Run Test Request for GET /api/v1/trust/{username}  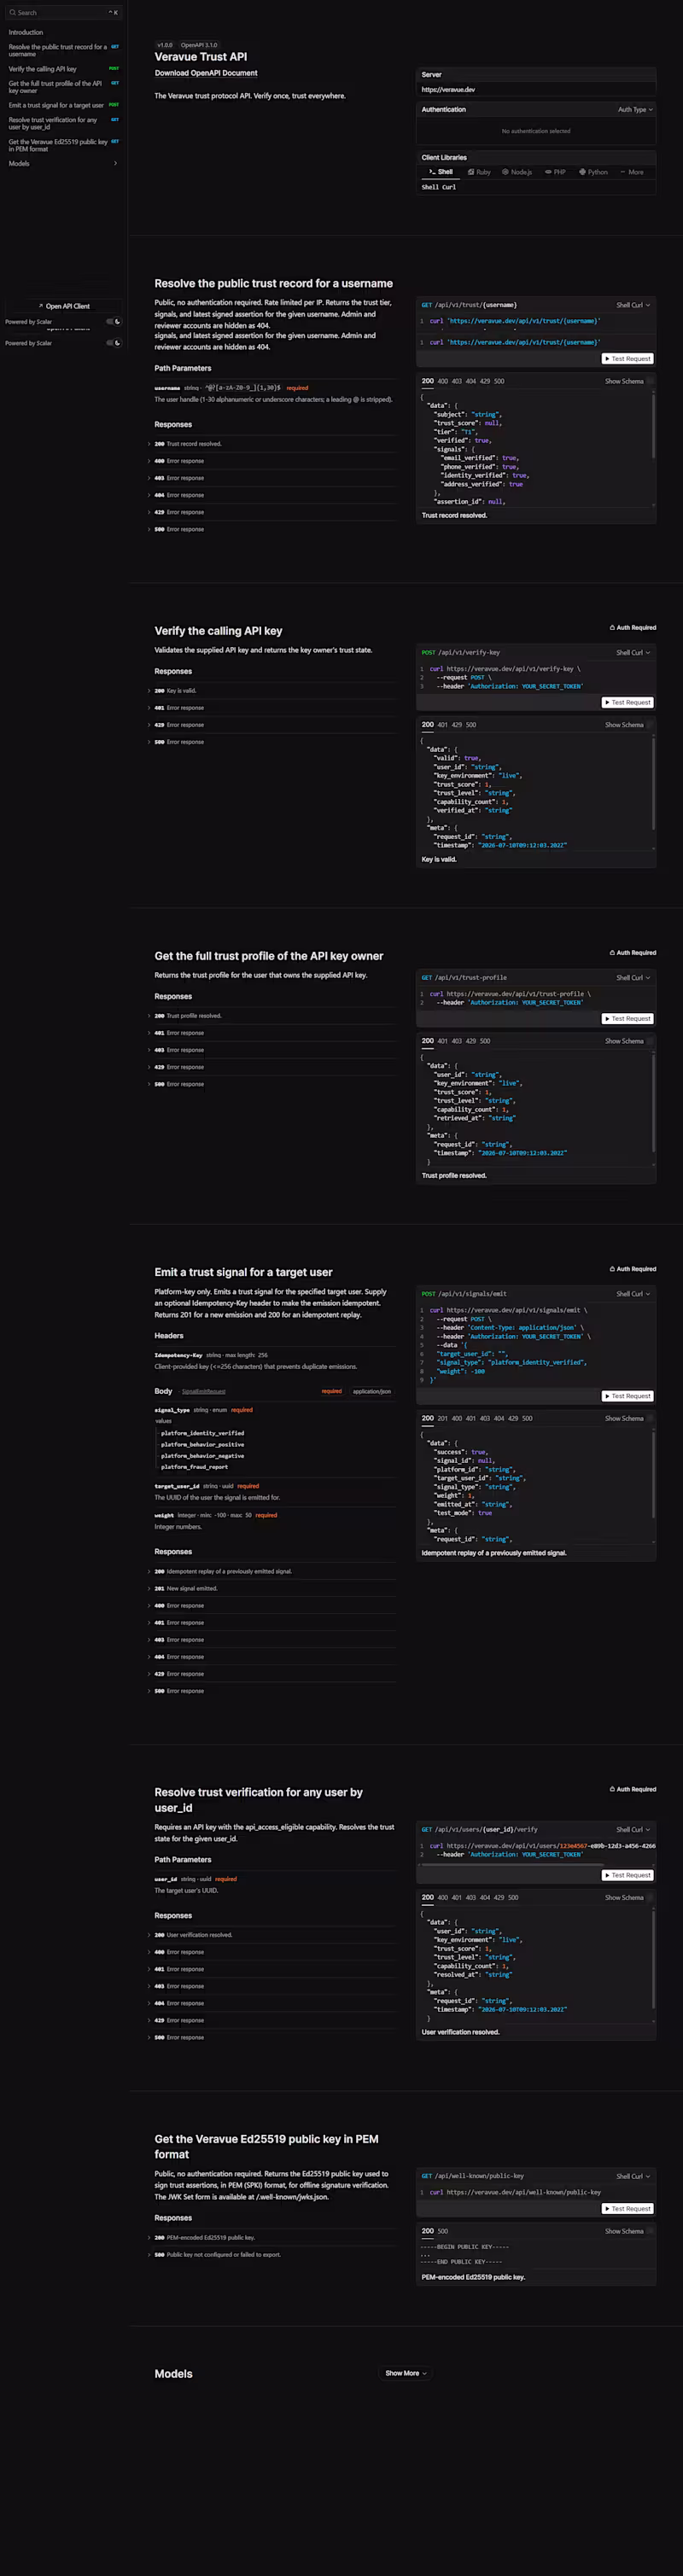click(x=627, y=359)
